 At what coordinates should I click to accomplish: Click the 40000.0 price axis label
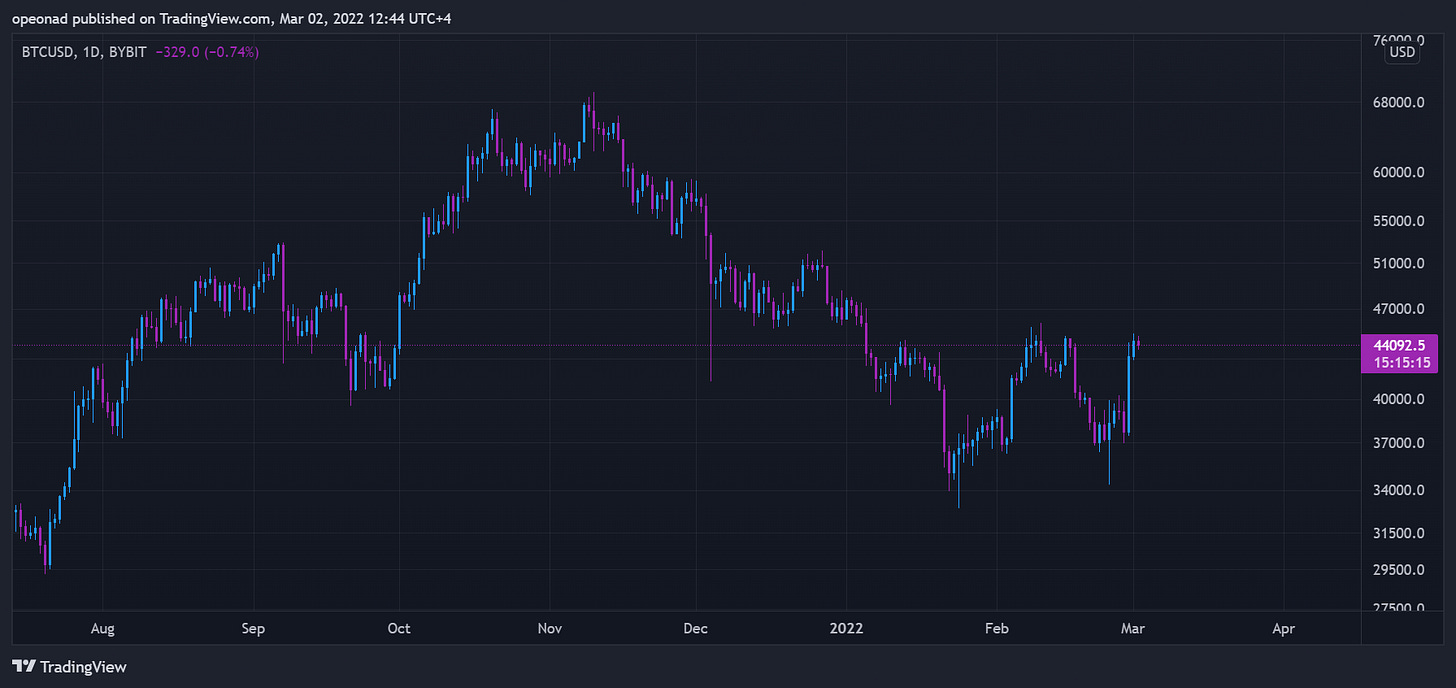(1398, 399)
